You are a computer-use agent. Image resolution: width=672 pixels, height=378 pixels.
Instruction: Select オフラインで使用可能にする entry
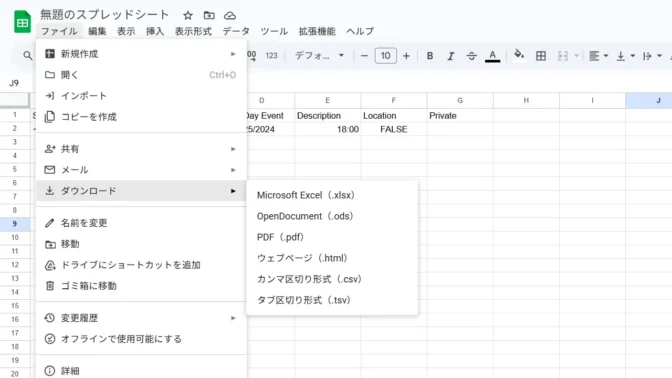coord(141,339)
